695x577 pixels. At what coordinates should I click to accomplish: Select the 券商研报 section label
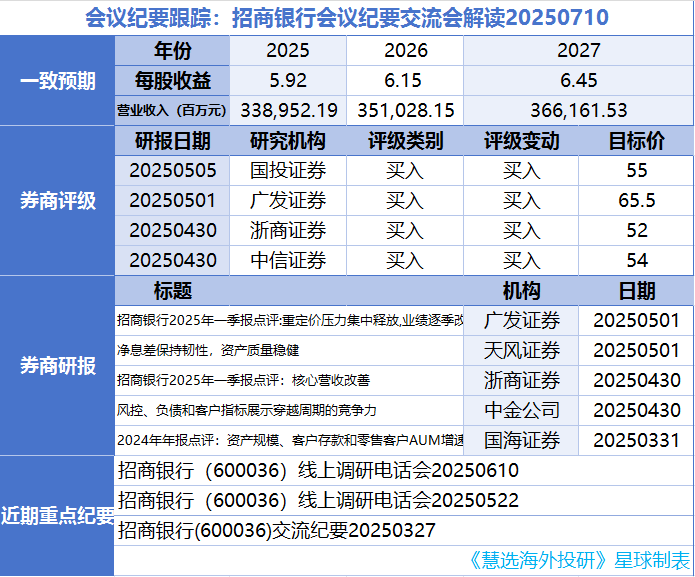[x=58, y=366]
